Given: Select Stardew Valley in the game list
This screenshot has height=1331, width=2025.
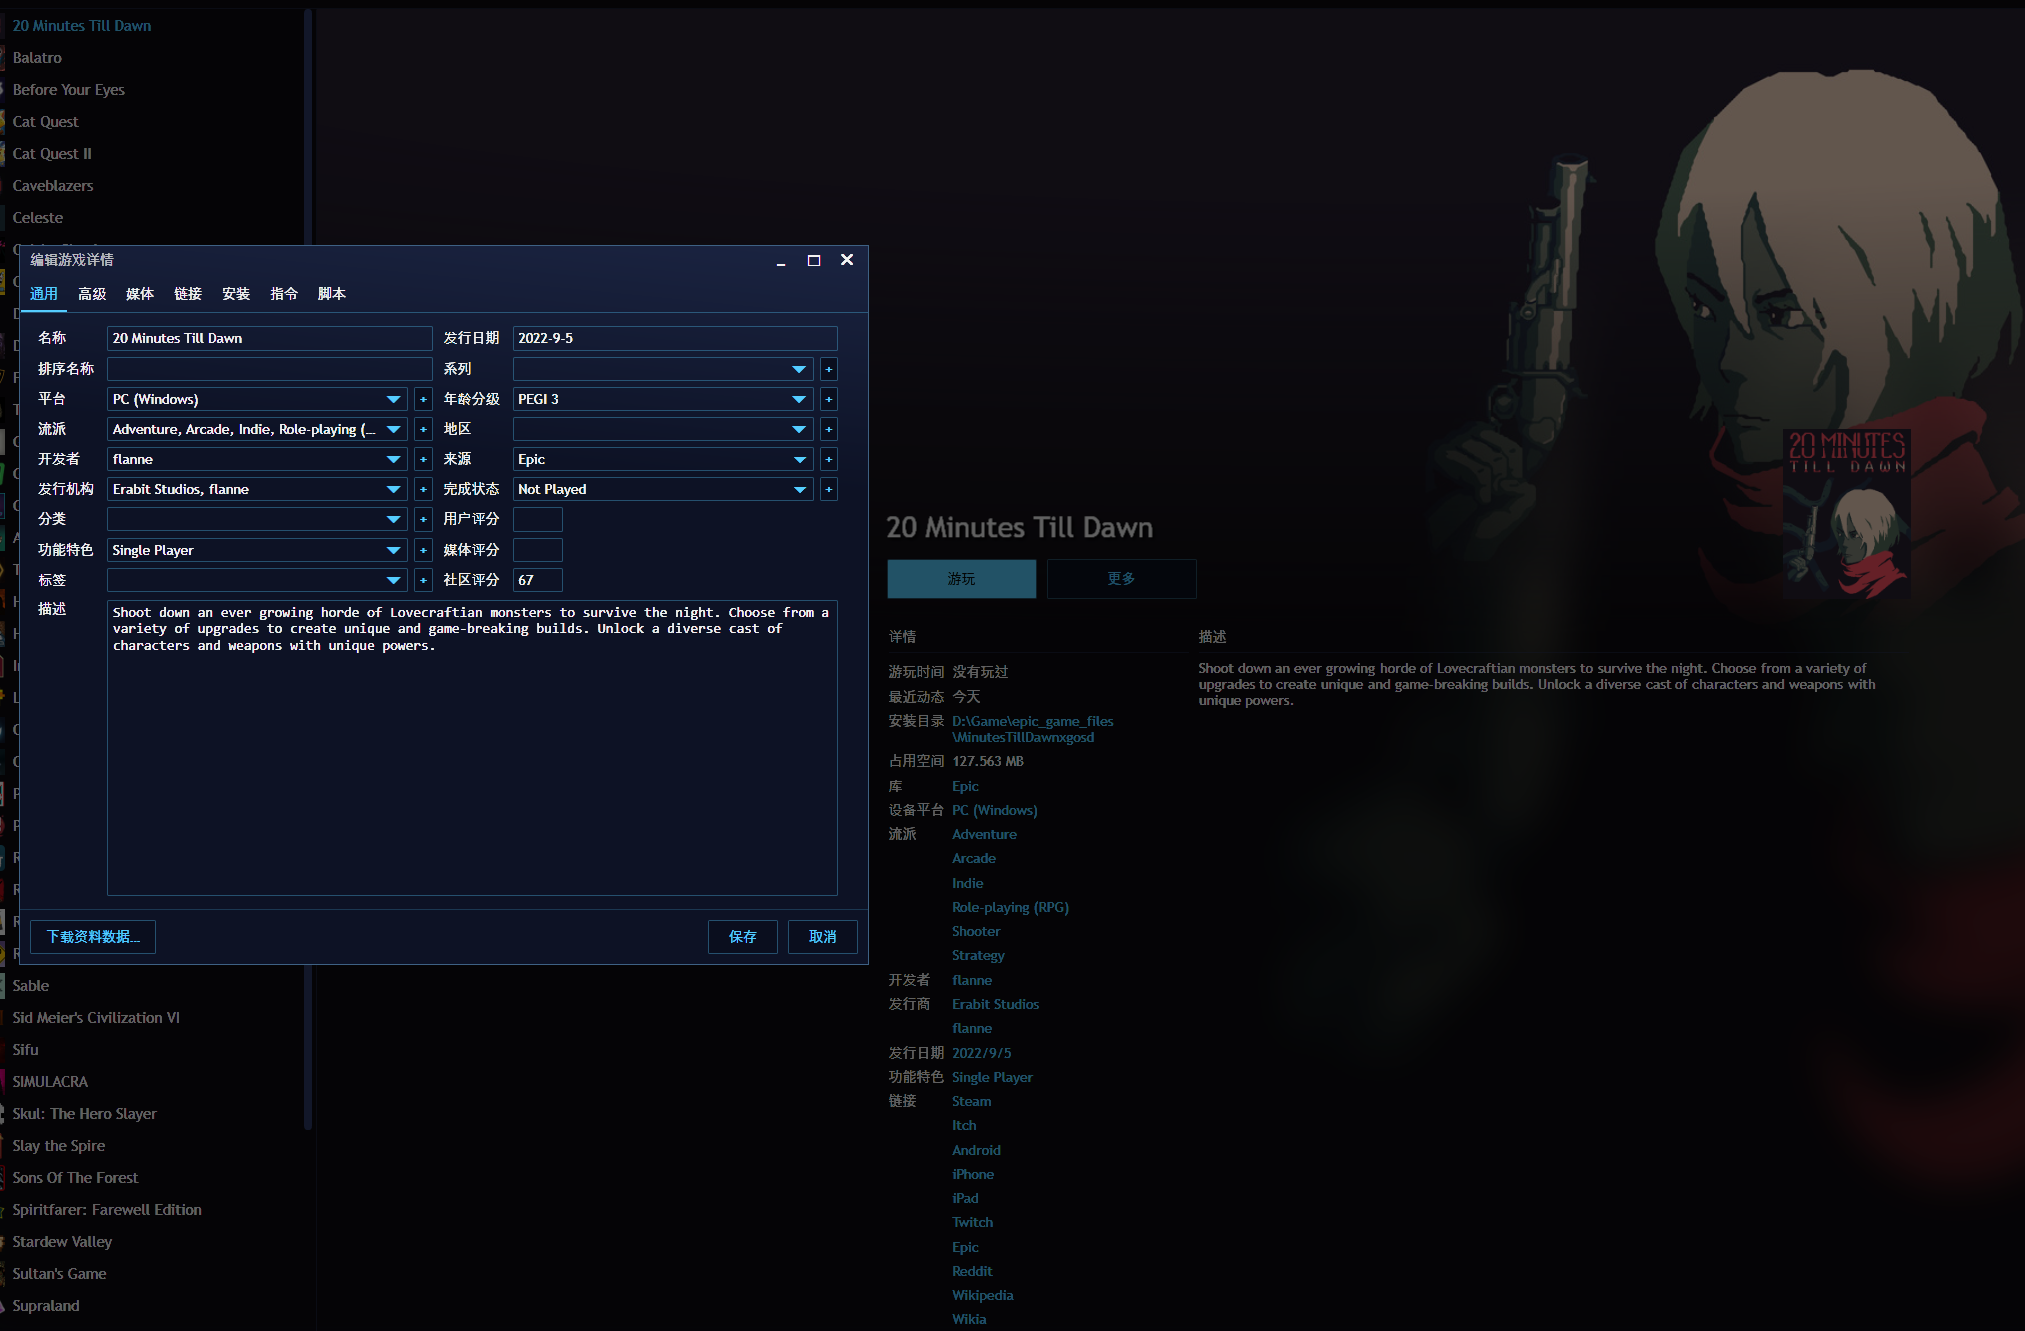Looking at the screenshot, I should coord(62,1241).
